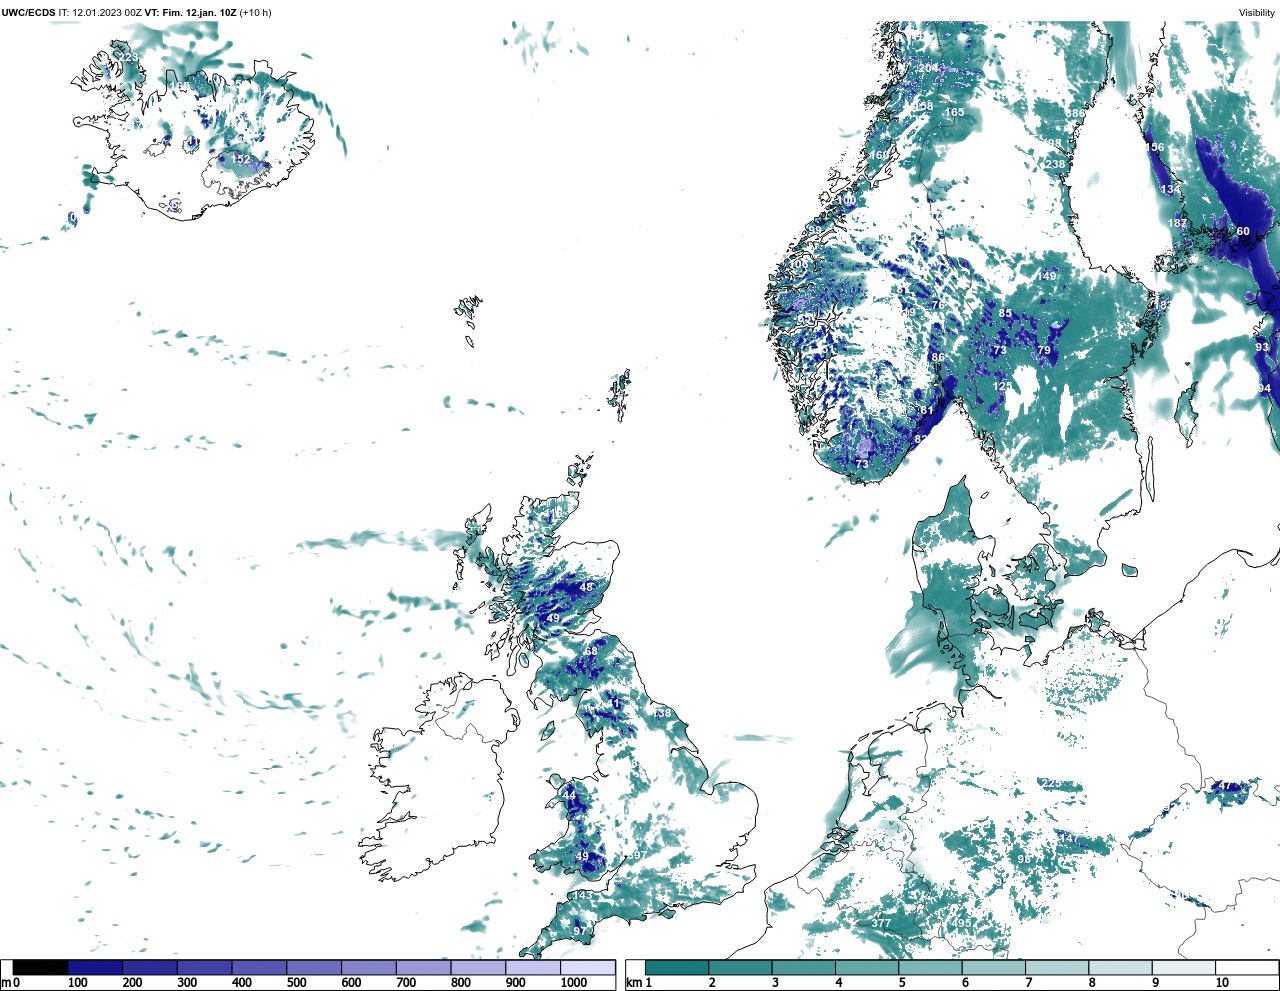The width and height of the screenshot is (1280, 991).
Task: Click value '68' over southern Scotland
Action: point(591,651)
